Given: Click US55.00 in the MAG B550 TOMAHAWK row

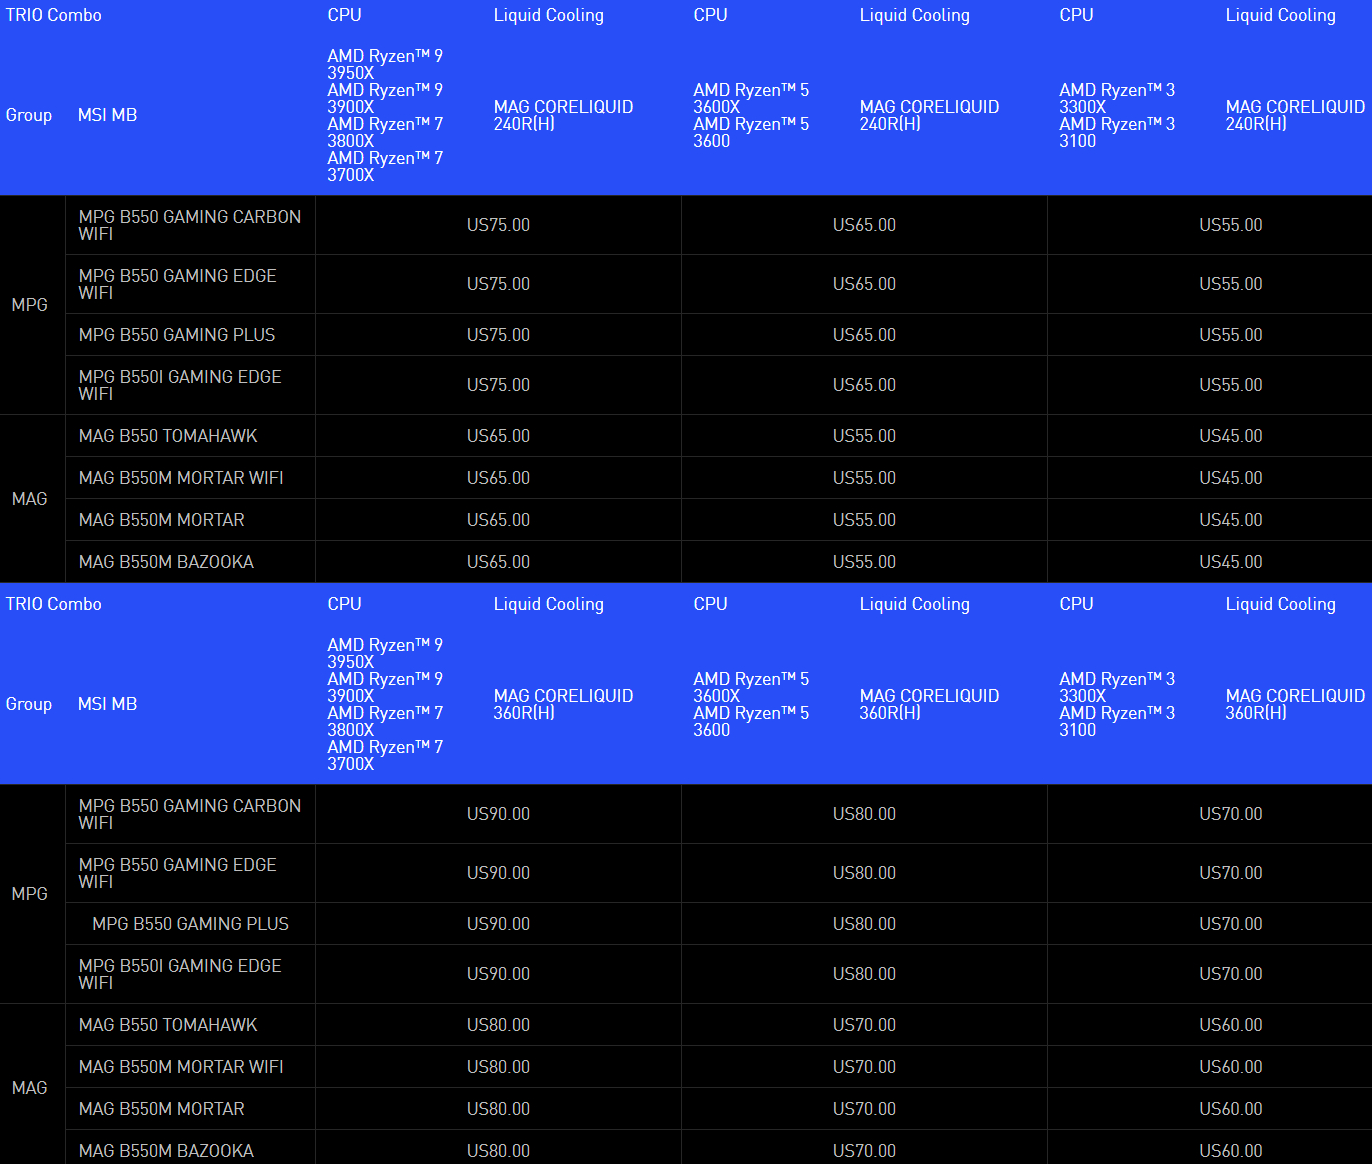Looking at the screenshot, I should pyautogui.click(x=864, y=436).
